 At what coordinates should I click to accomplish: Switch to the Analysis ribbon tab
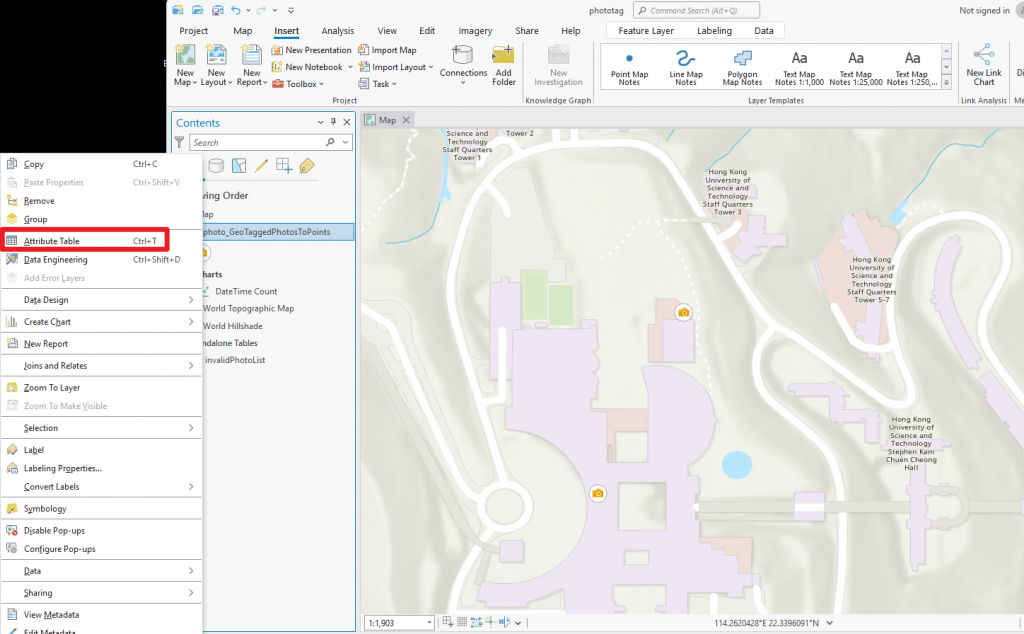(x=338, y=31)
